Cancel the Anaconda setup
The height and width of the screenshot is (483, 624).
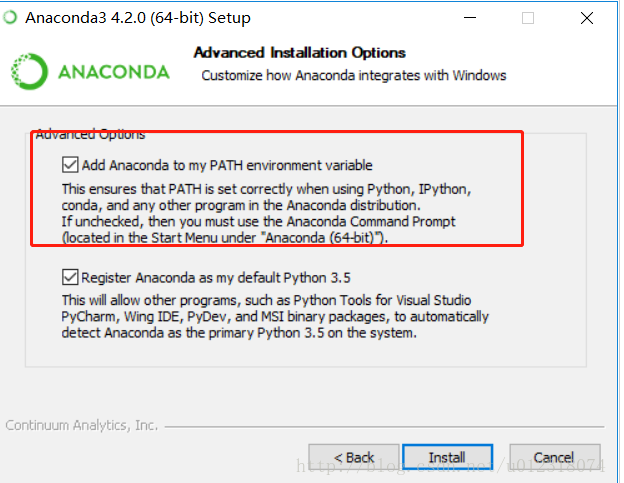[x=555, y=457]
